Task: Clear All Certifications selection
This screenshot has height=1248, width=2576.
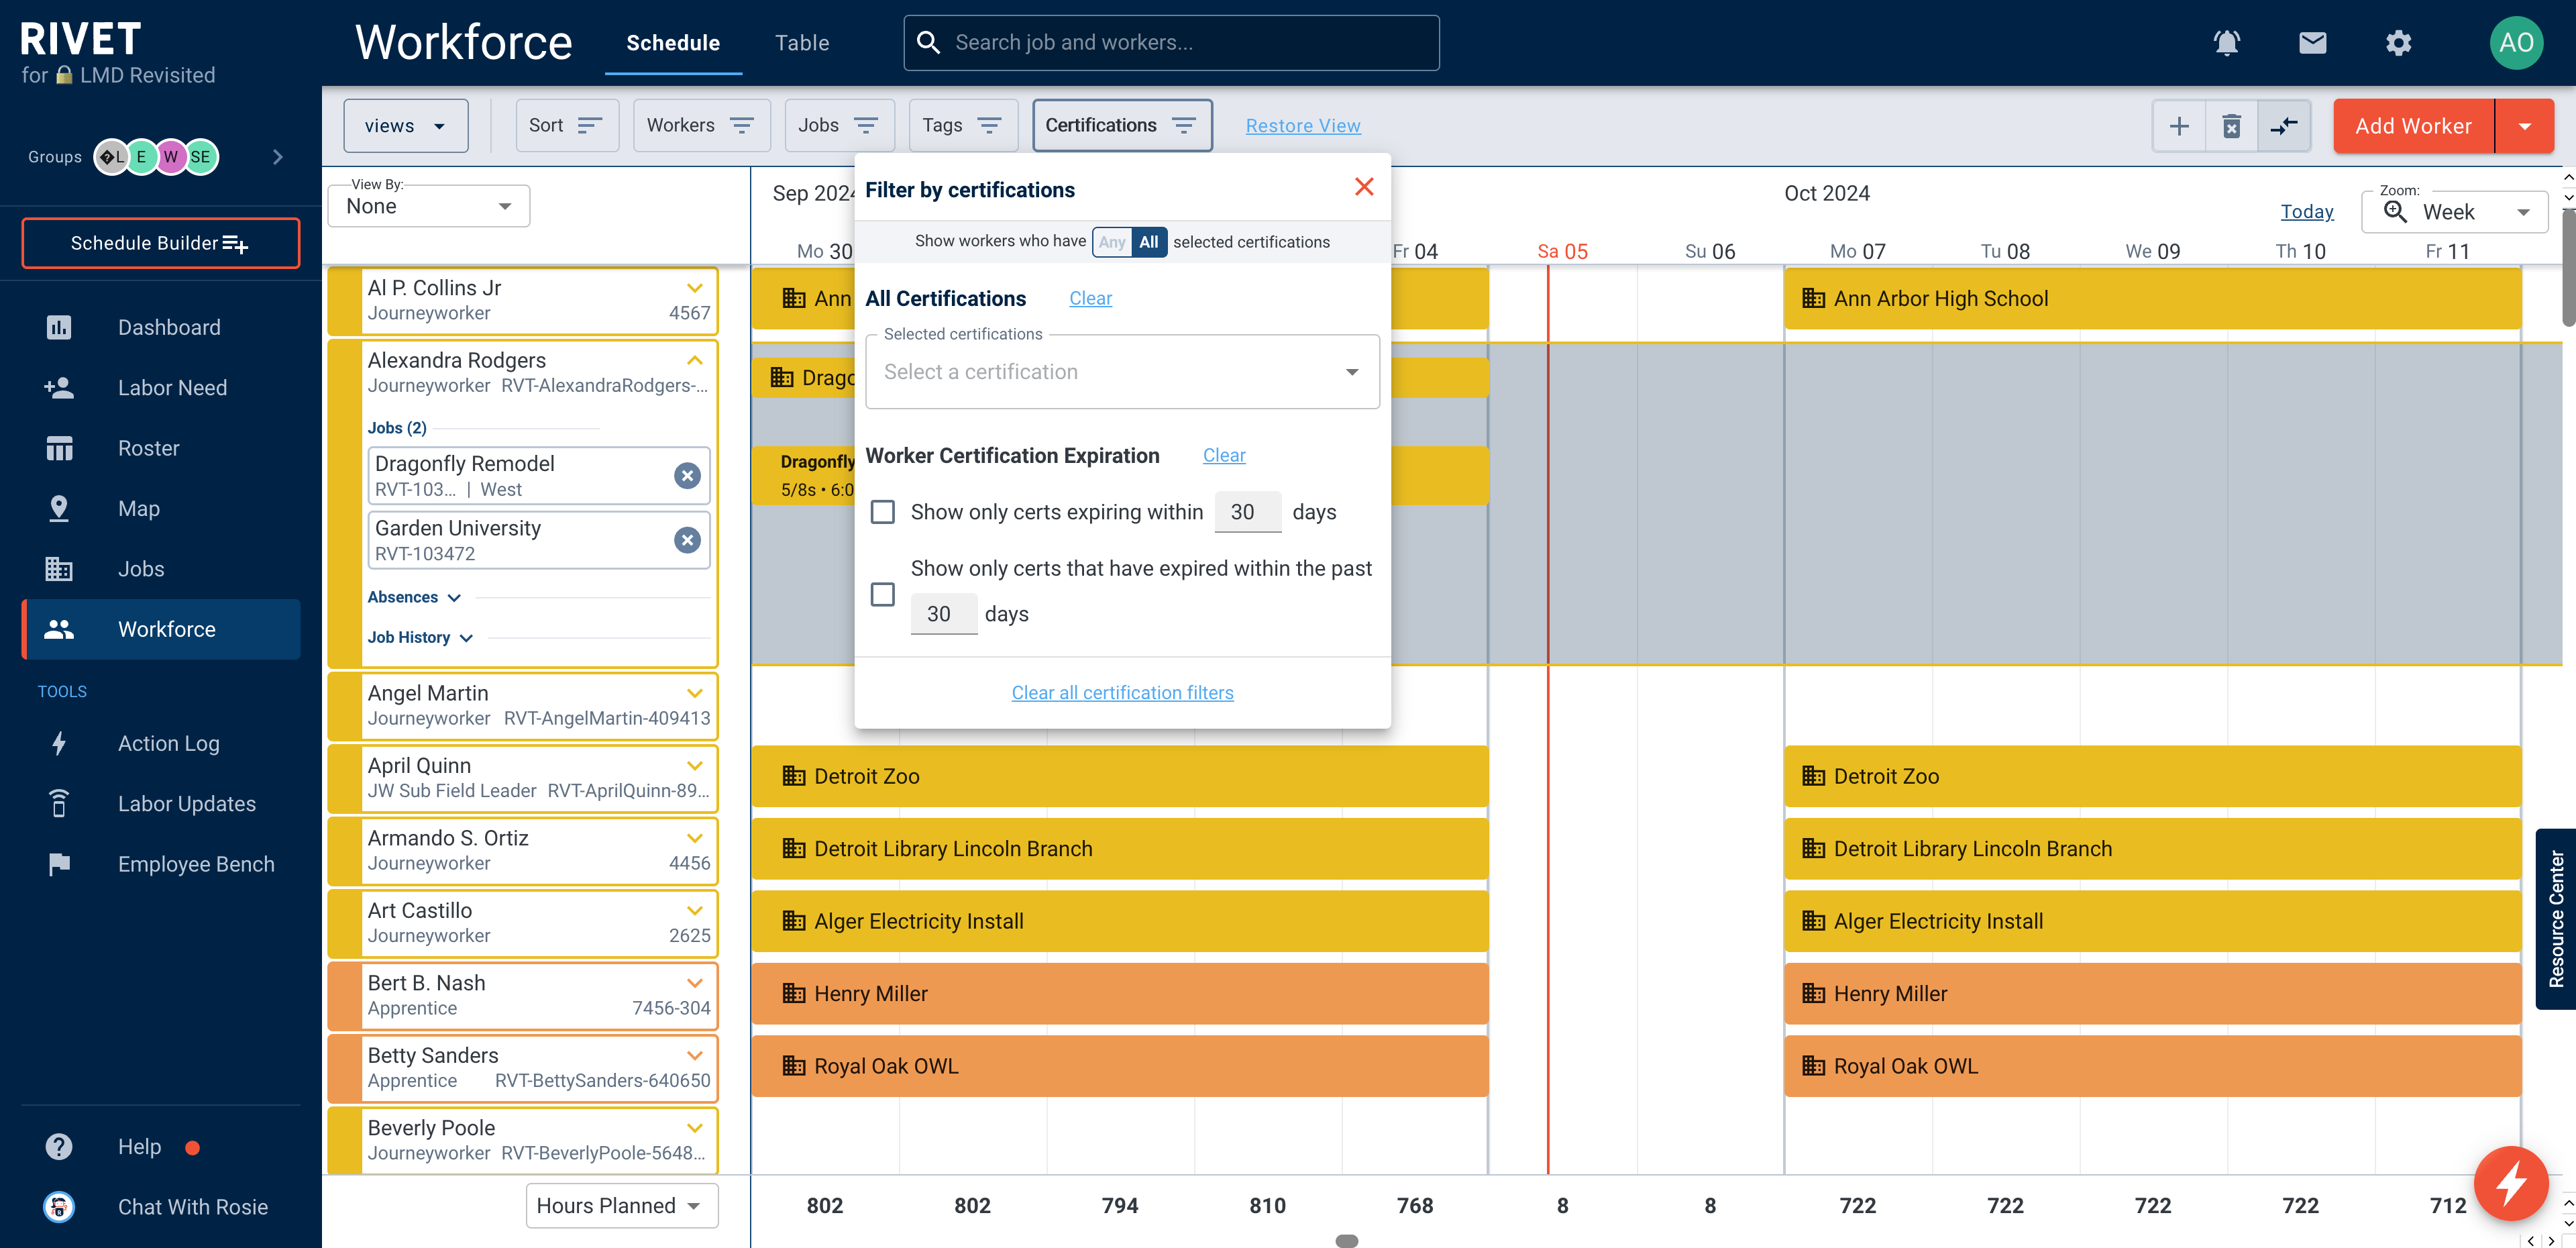Action: coord(1090,298)
